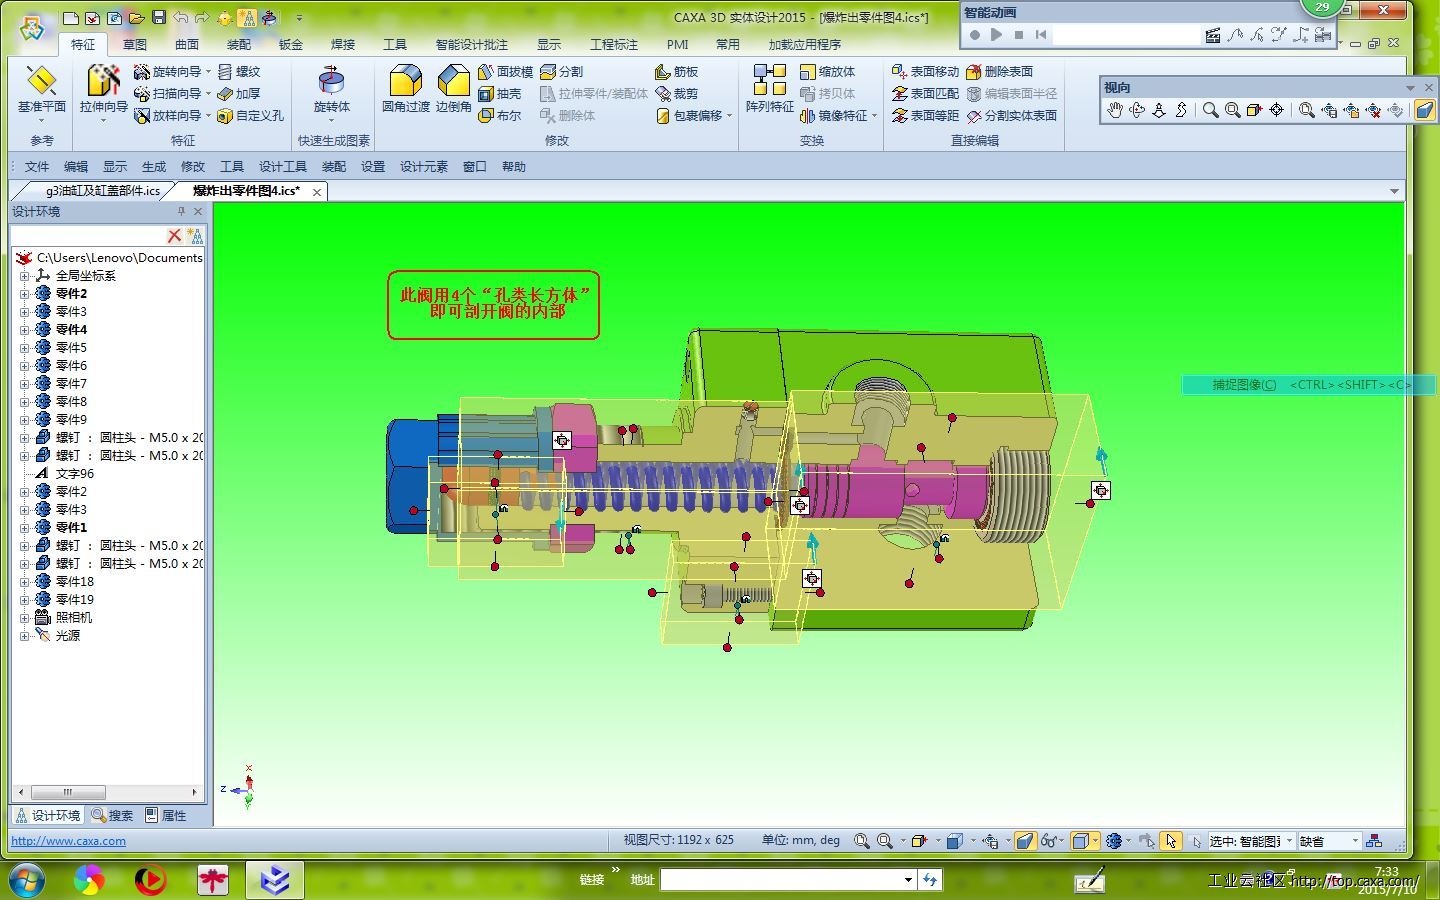Open the 阵列特征 pattern feature tool
The height and width of the screenshot is (900, 1440).
click(769, 89)
